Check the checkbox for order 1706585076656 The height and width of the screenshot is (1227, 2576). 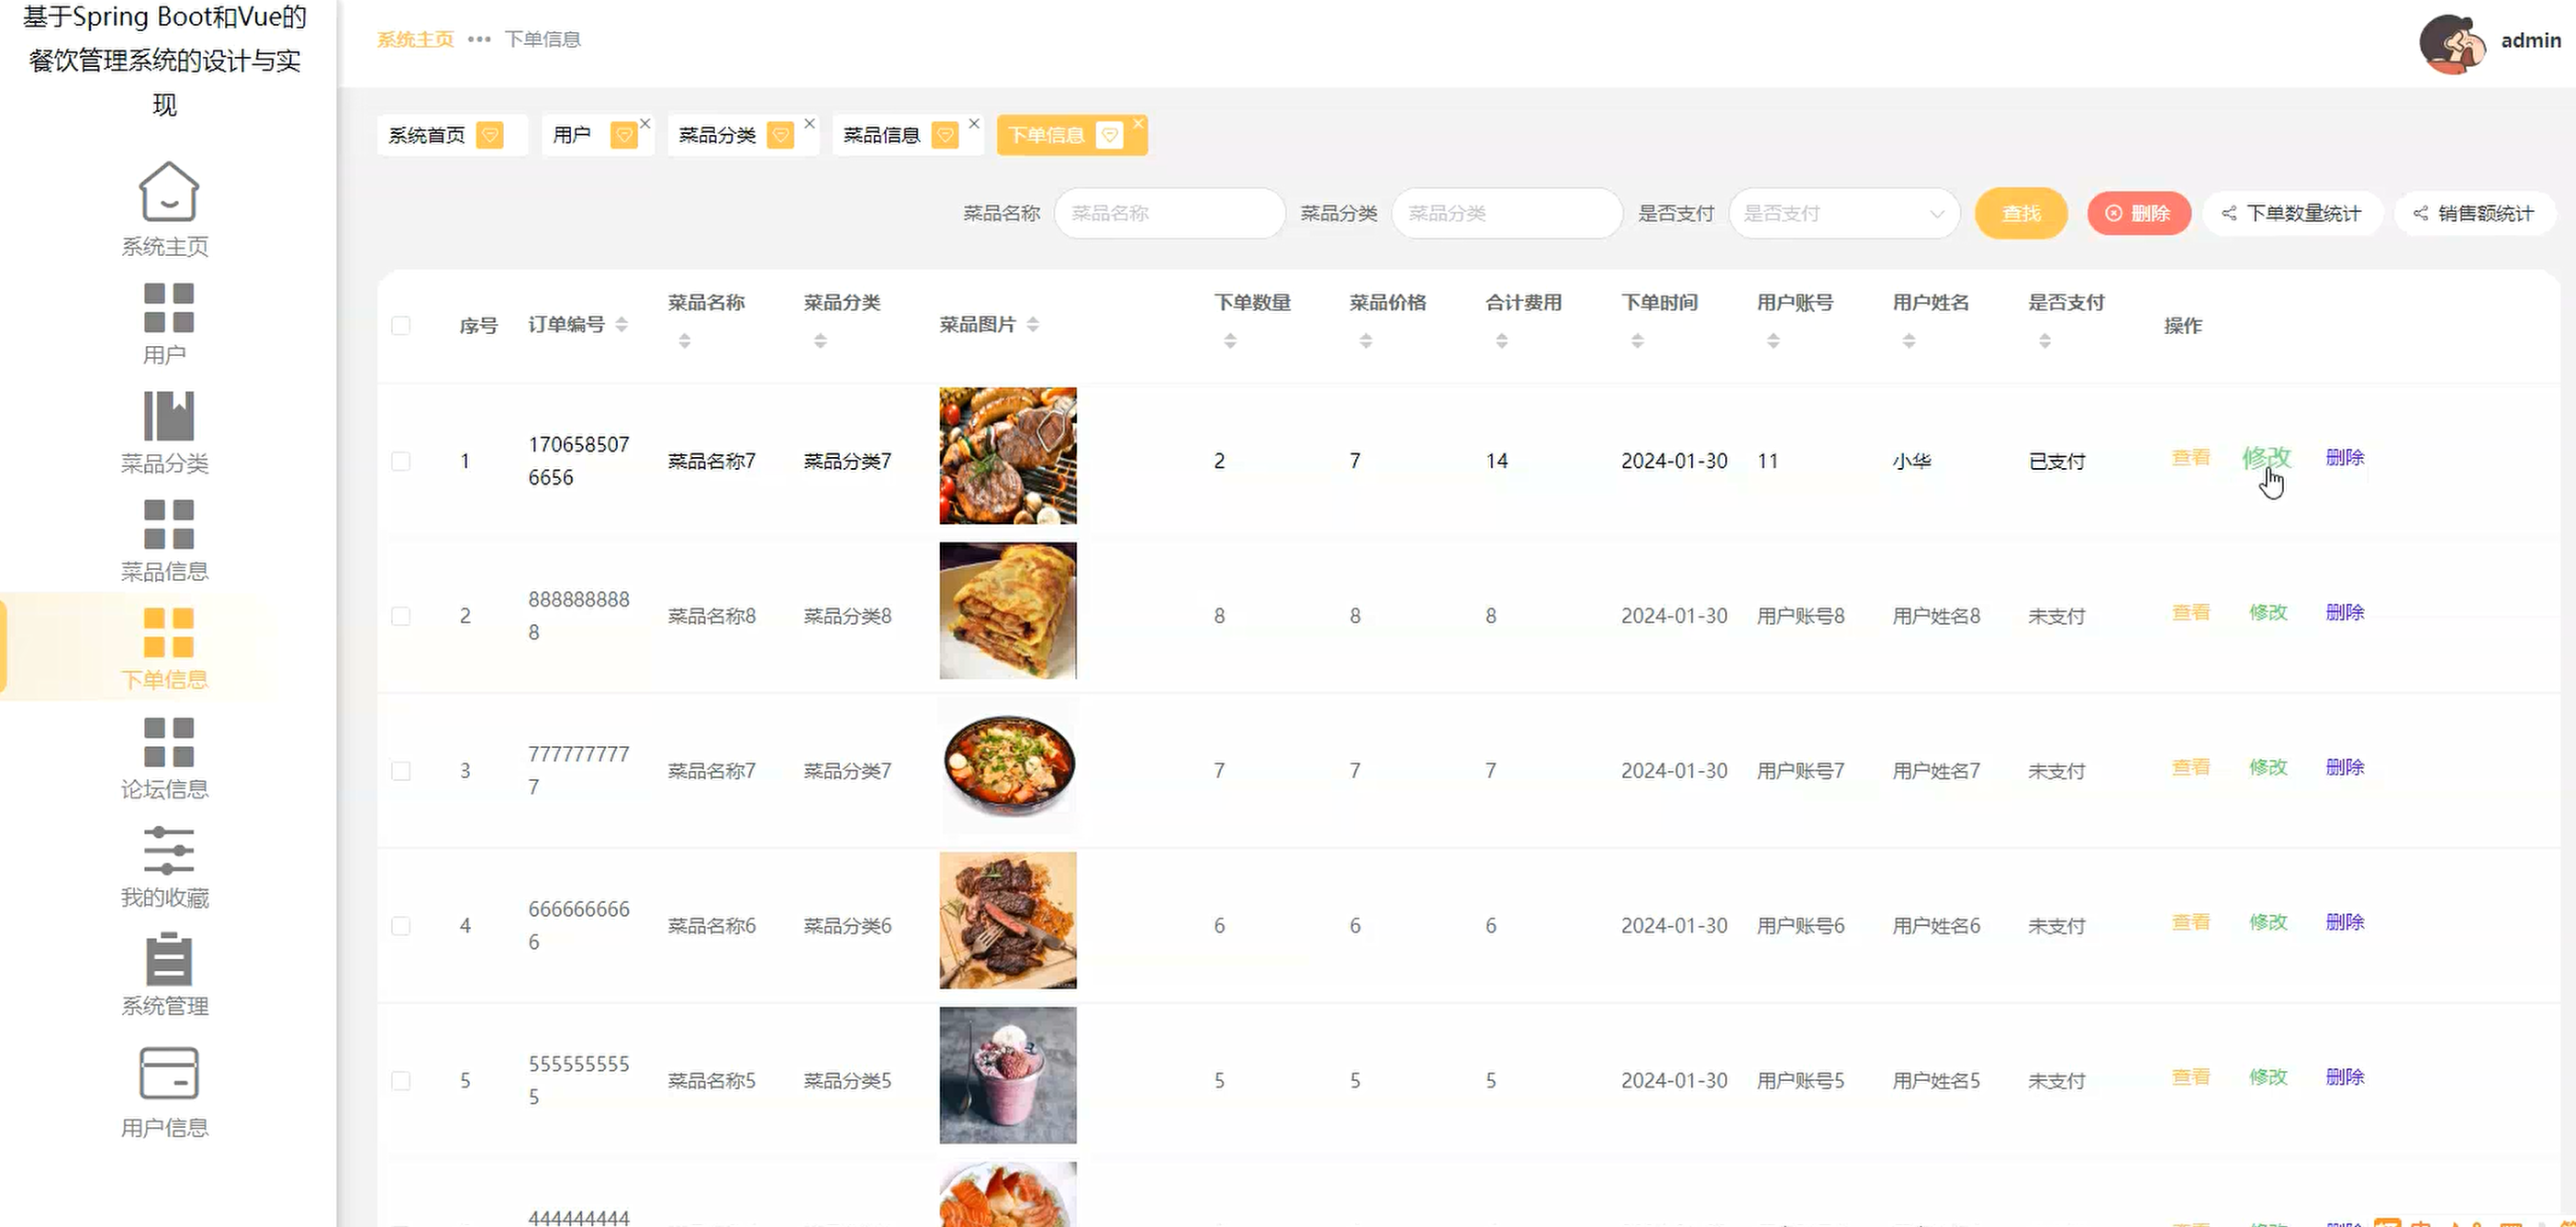[x=401, y=461]
